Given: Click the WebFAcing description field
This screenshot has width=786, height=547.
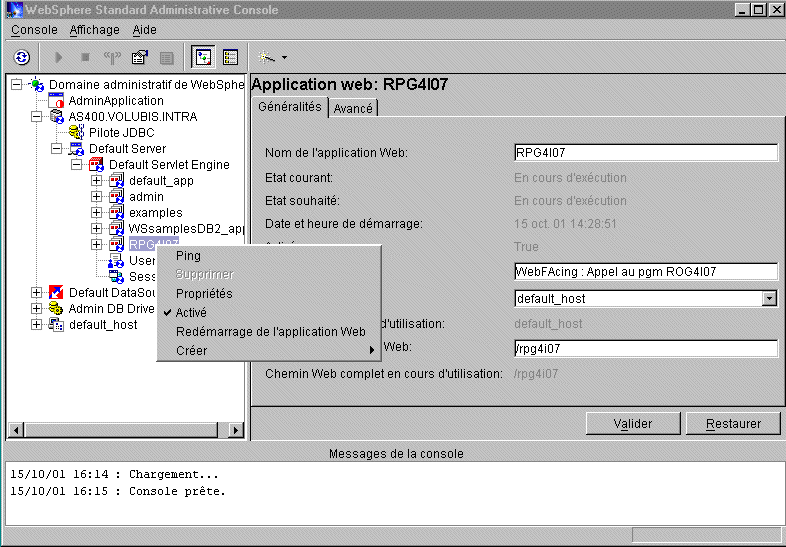Looking at the screenshot, I should 646,271.
